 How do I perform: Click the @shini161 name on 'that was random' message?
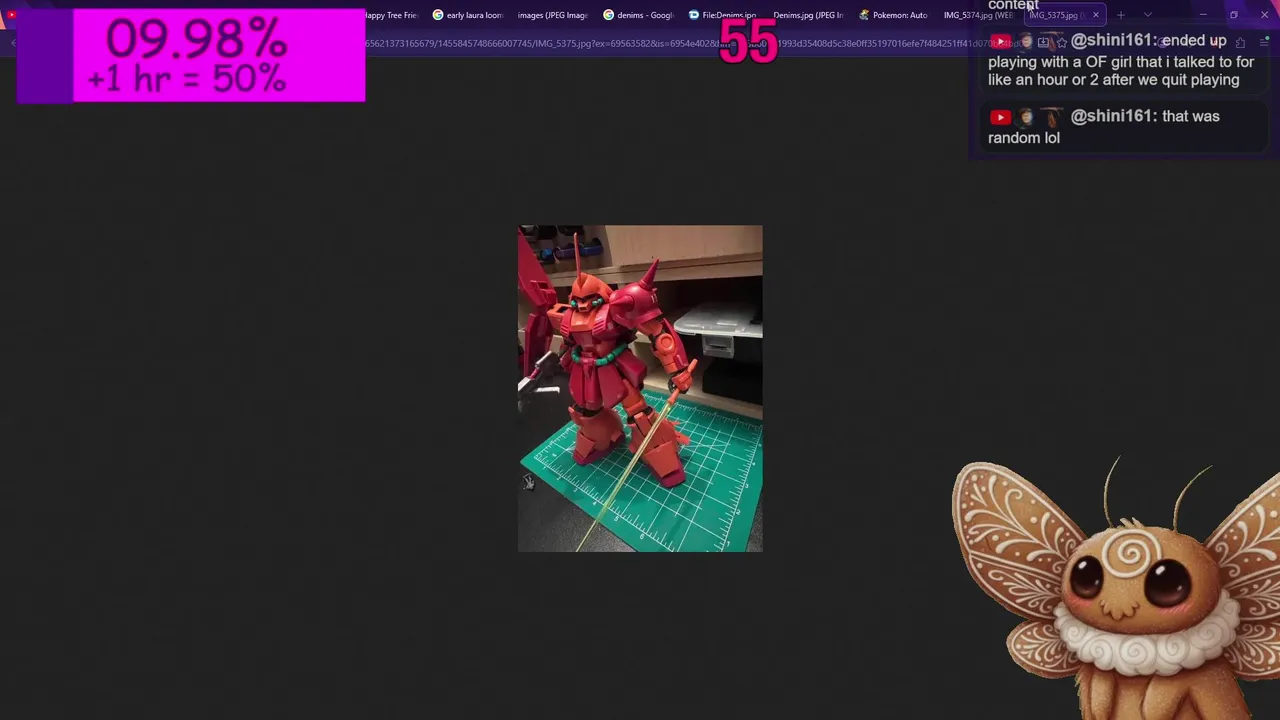pyautogui.click(x=1113, y=116)
